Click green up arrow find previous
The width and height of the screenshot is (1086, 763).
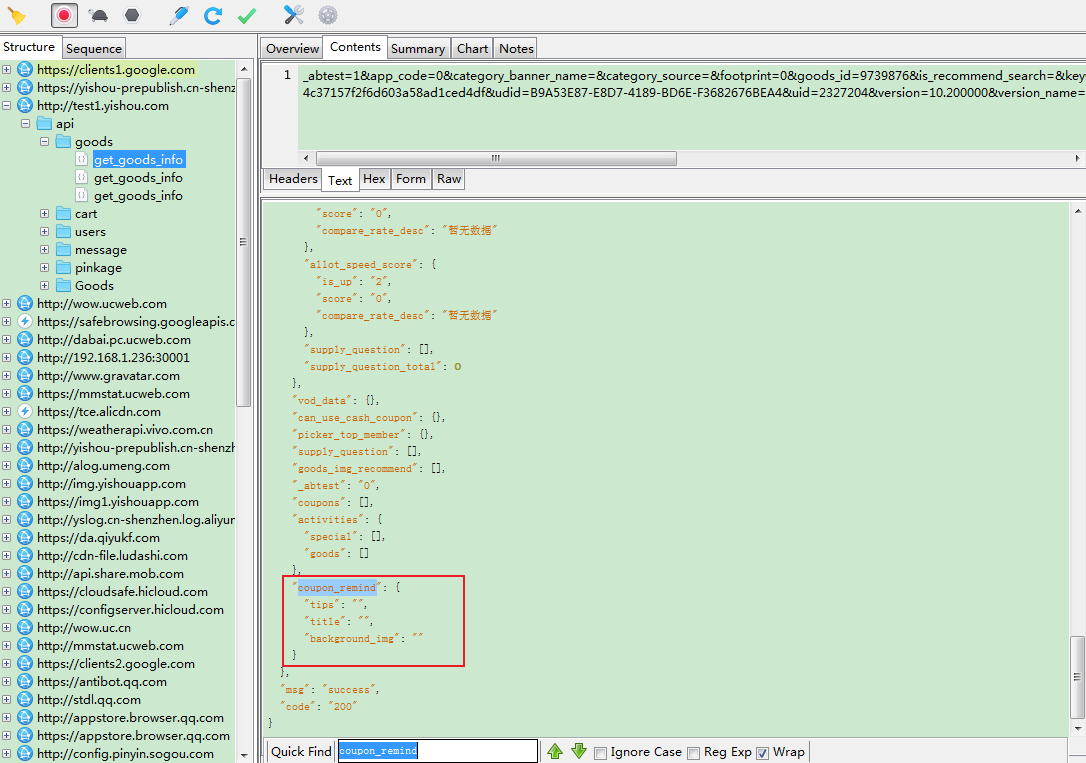(x=555, y=751)
